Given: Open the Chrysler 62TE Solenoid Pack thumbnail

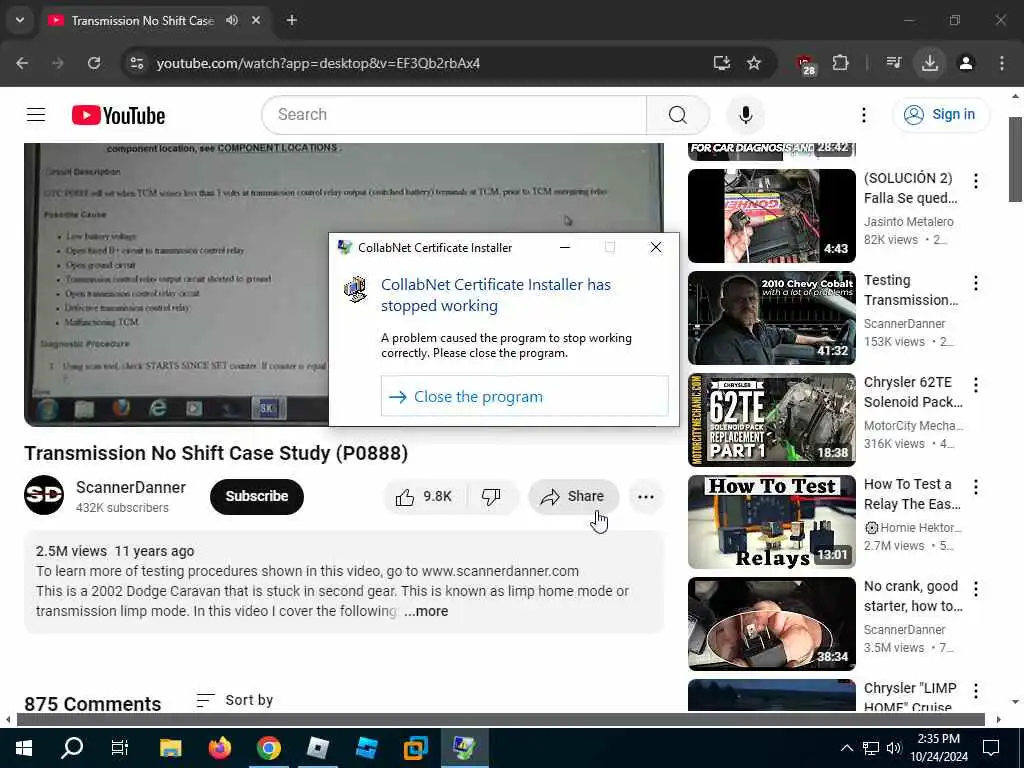Looking at the screenshot, I should tap(772, 420).
